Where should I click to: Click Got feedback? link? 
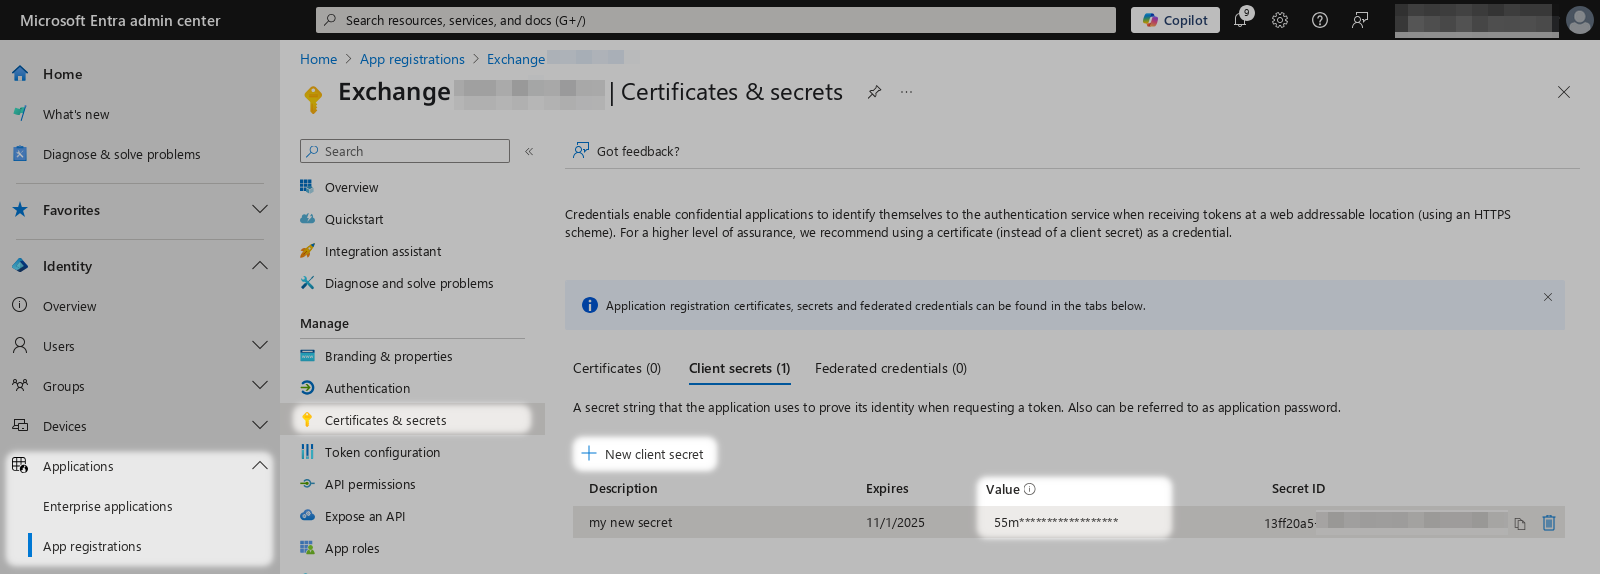626,151
